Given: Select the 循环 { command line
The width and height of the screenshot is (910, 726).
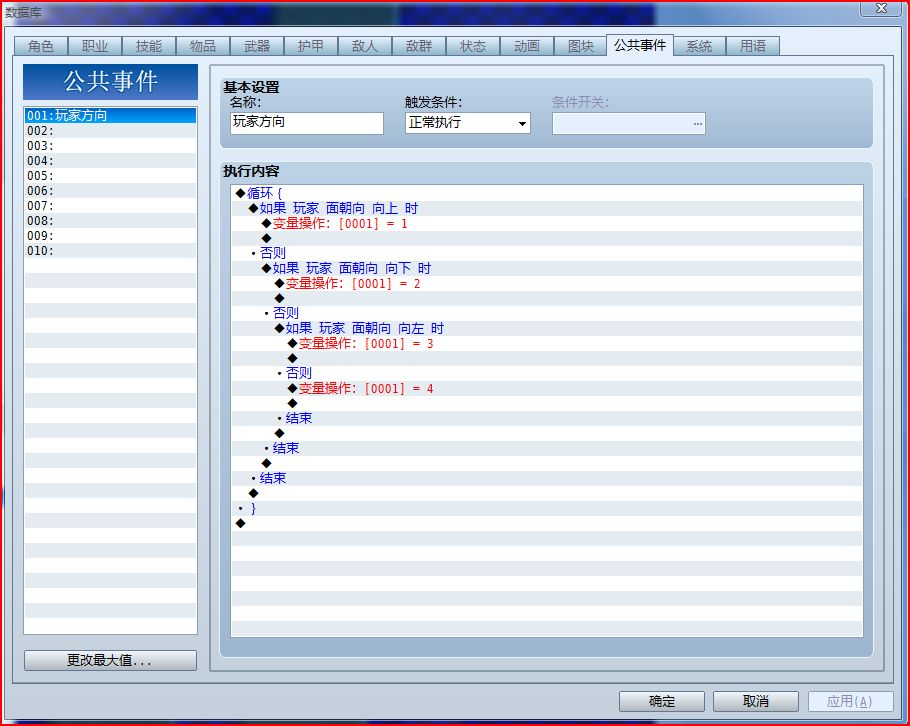Looking at the screenshot, I should coord(547,193).
